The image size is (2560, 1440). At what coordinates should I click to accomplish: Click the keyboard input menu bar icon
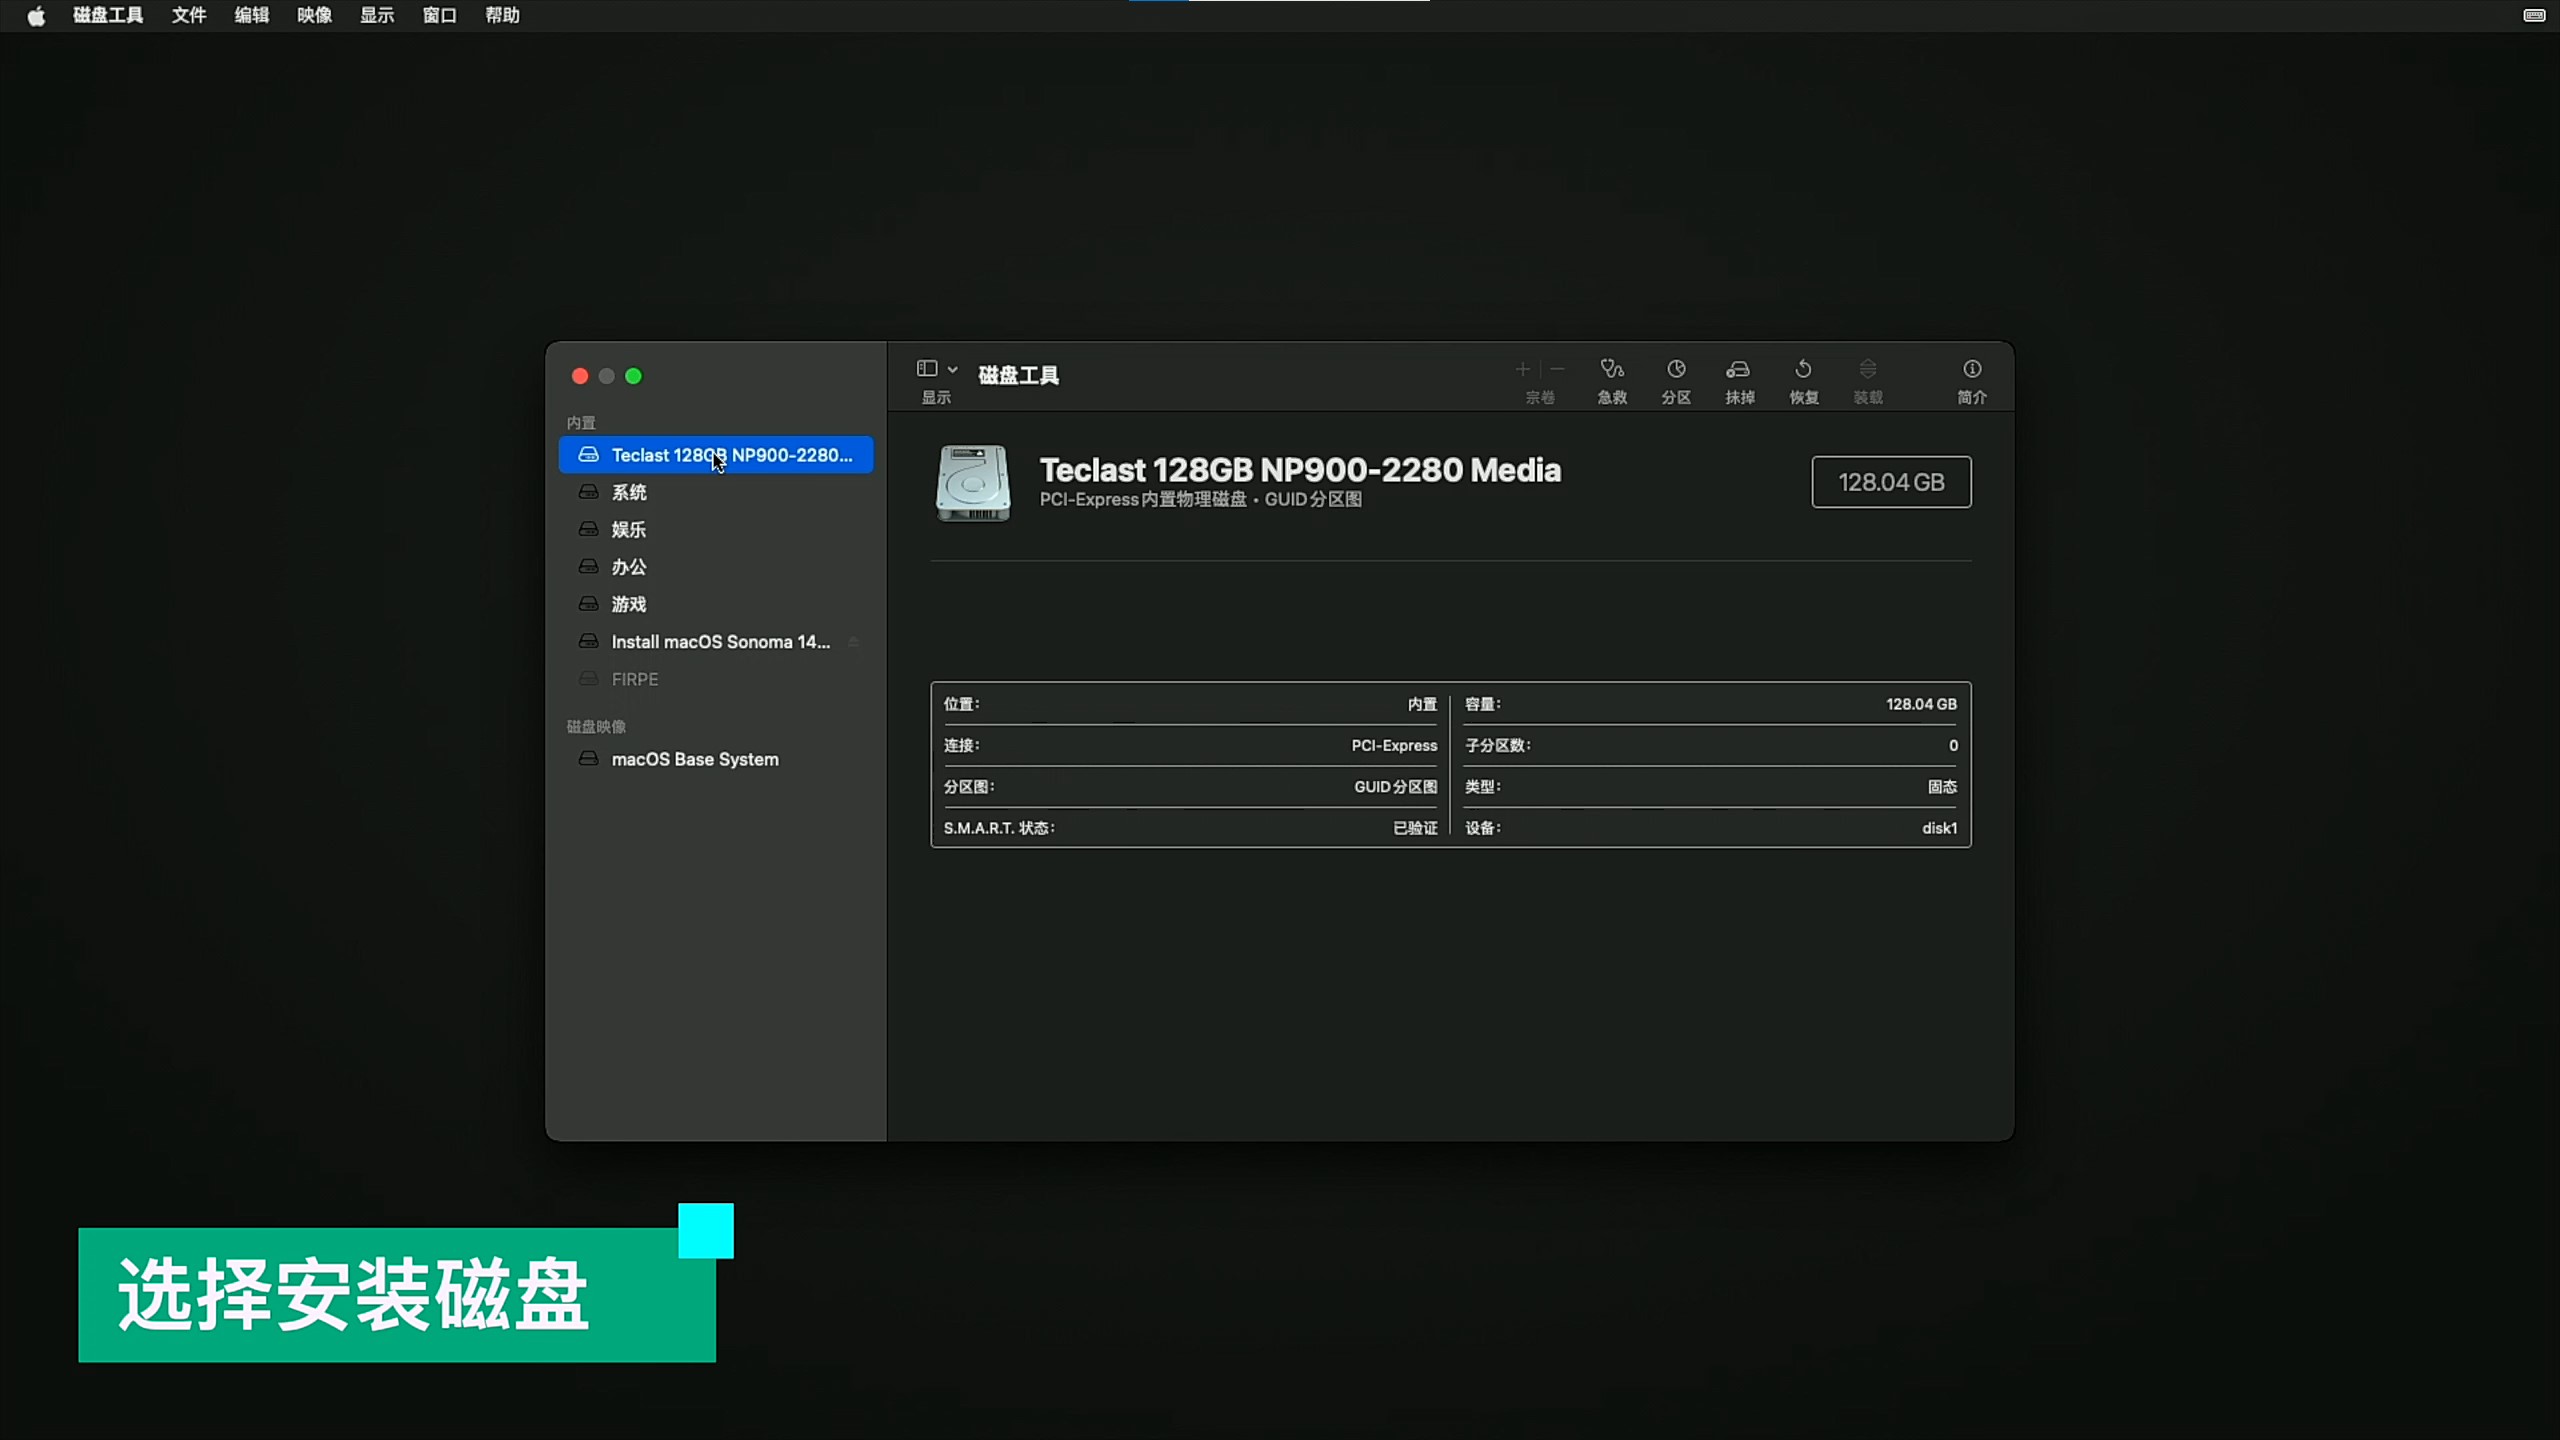[2533, 15]
